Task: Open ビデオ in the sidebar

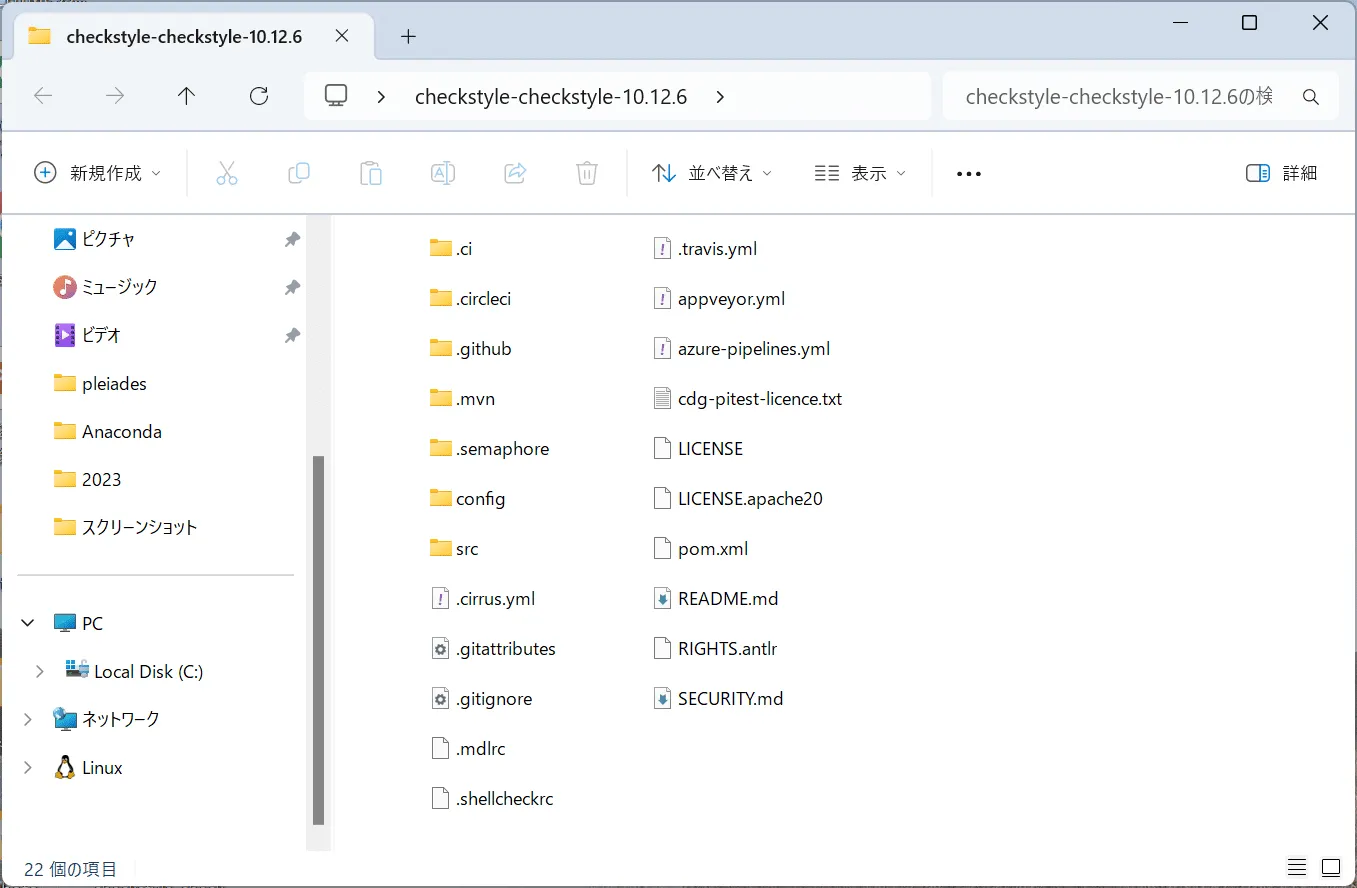Action: 101,336
